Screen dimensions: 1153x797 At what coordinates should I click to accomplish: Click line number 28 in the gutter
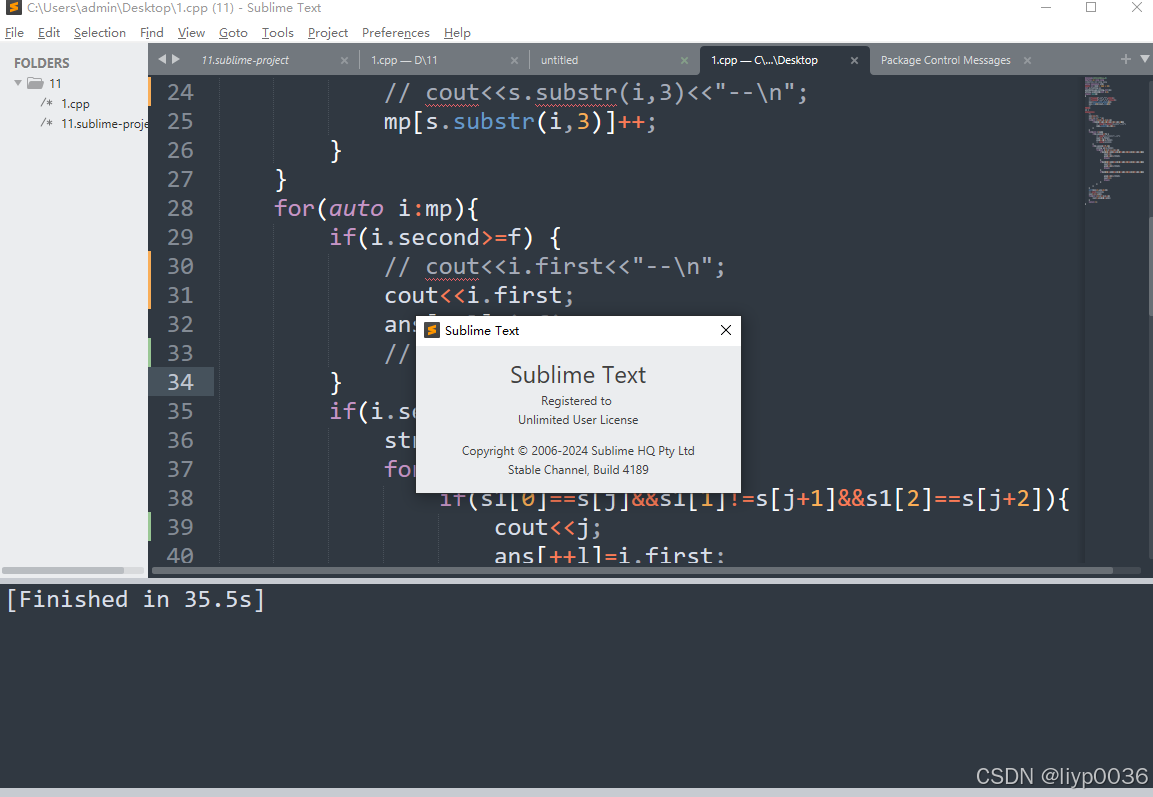coord(180,208)
